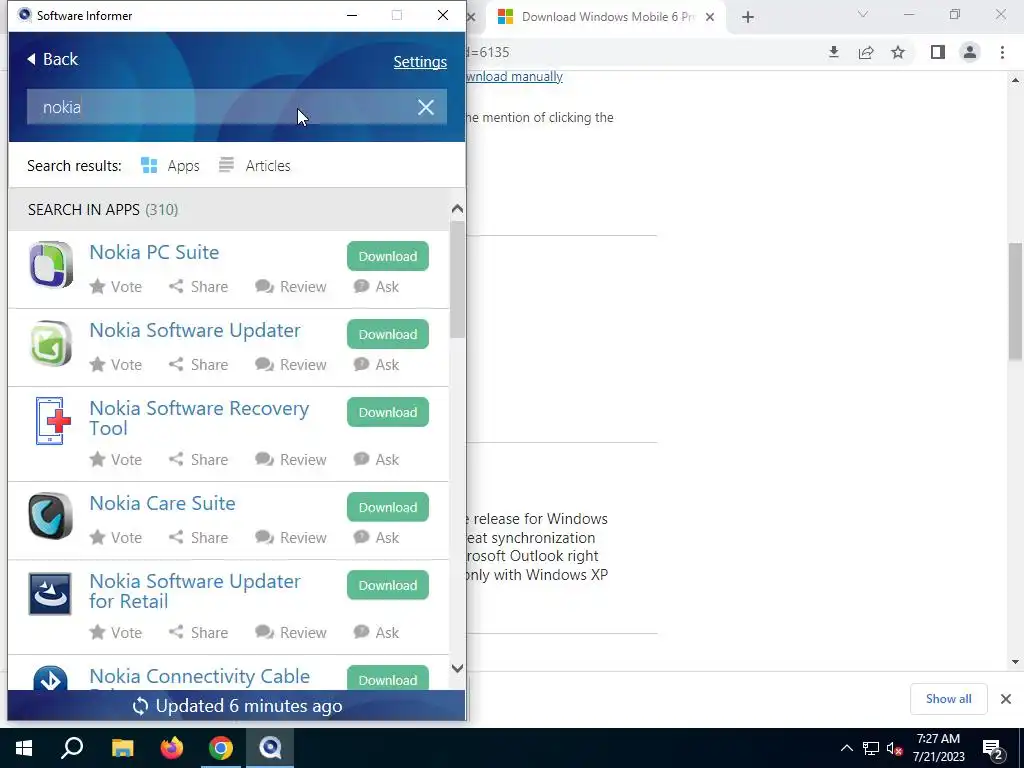Share this page in Chrome
1024x768 pixels.
click(x=866, y=52)
